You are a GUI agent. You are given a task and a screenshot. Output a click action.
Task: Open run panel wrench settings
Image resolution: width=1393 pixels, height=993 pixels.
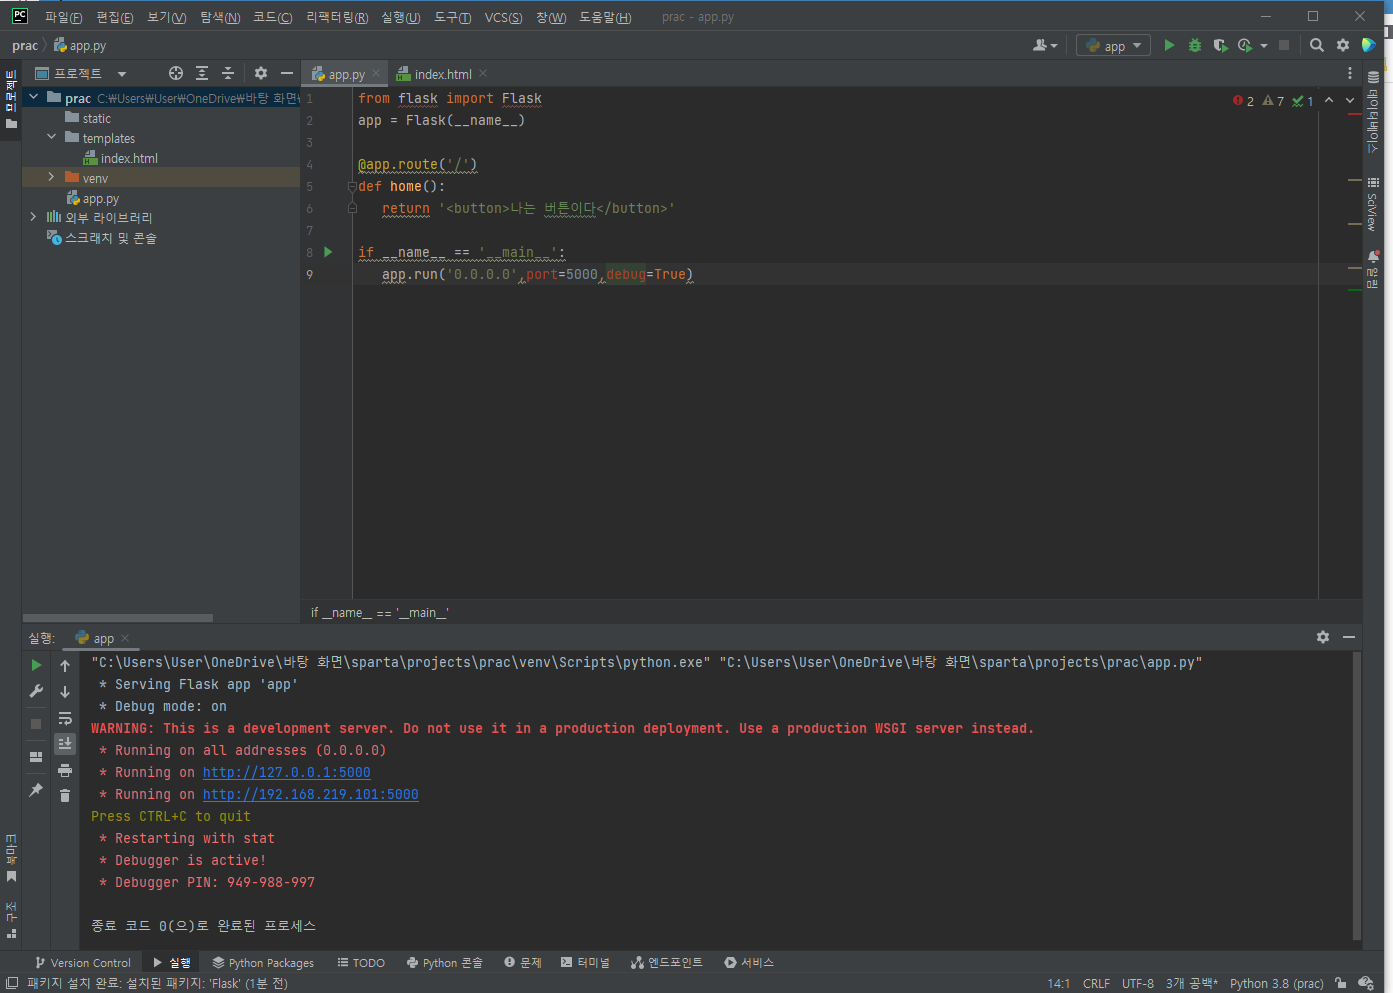36,691
